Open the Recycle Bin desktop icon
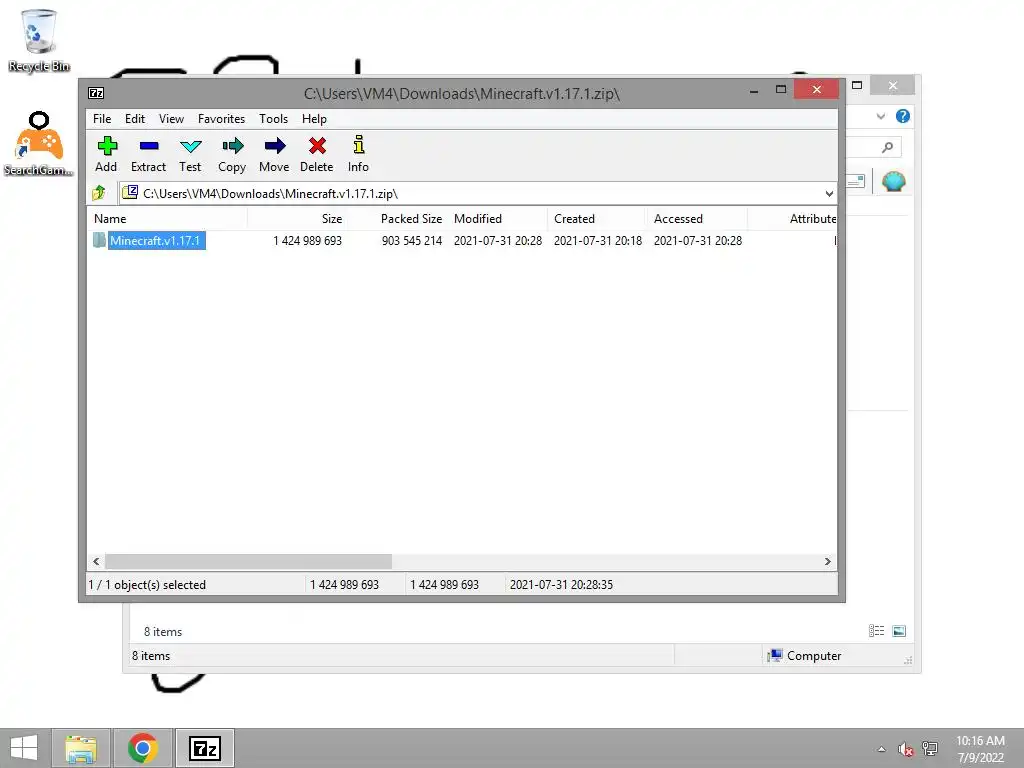 [39, 41]
